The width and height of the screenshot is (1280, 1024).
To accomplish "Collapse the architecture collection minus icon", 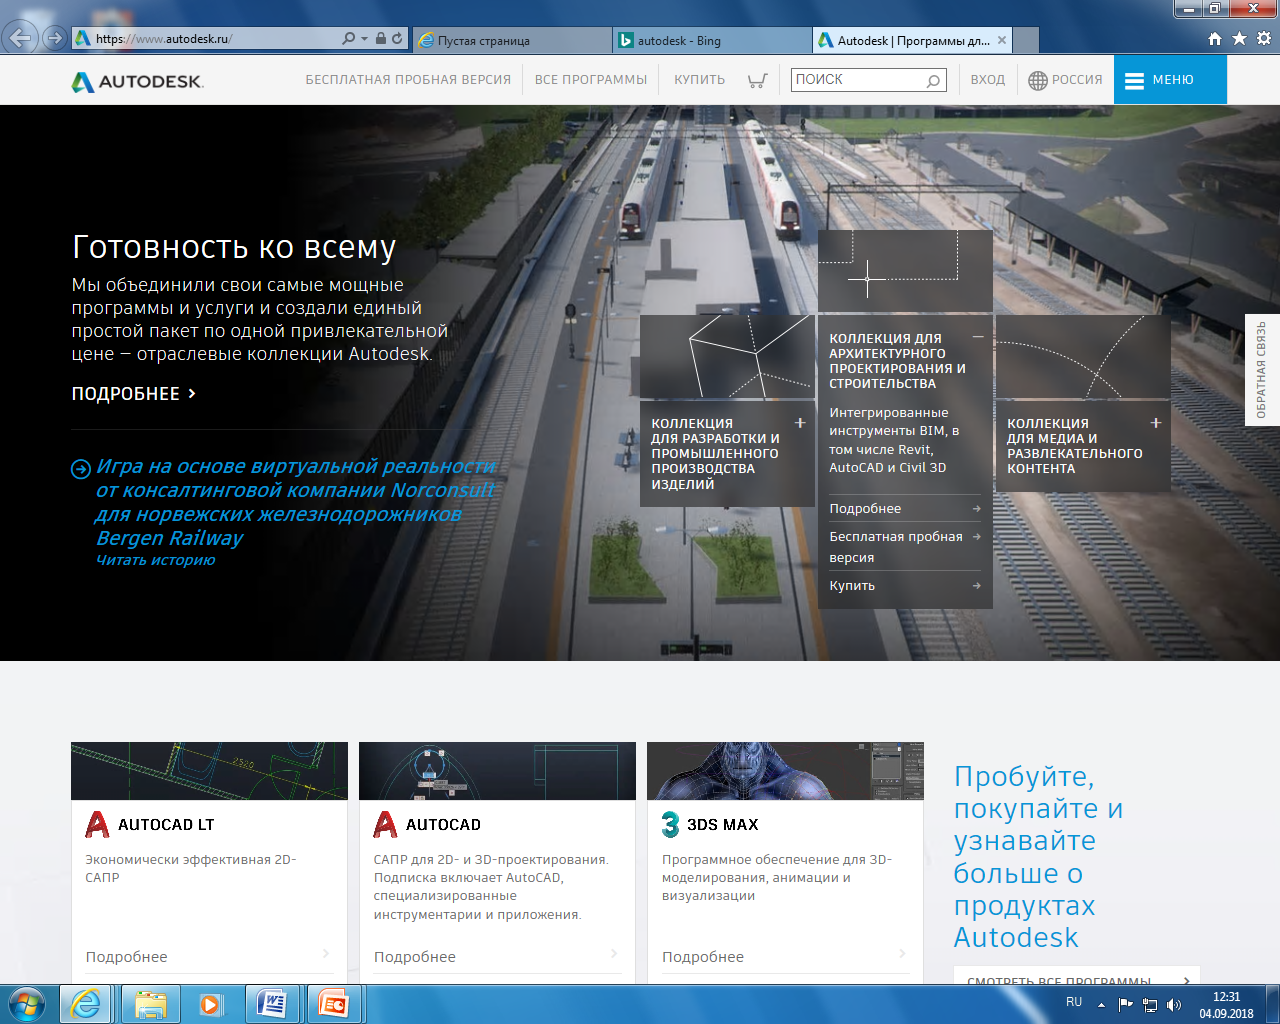I will tap(978, 337).
